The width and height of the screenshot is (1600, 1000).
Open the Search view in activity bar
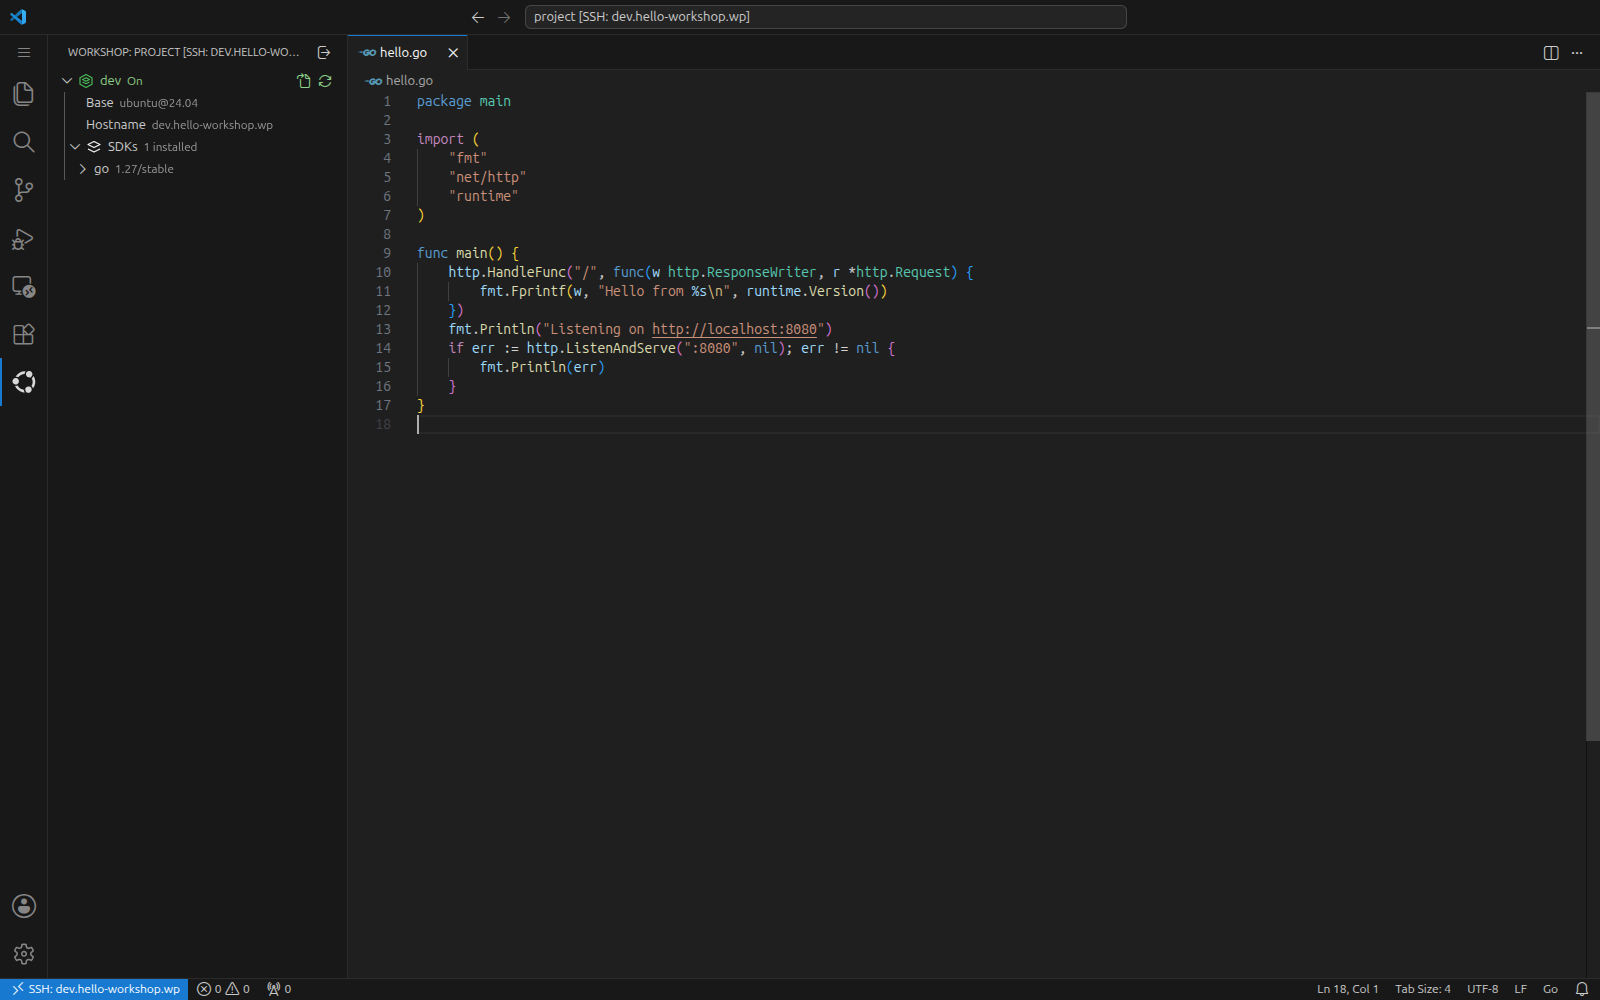point(24,142)
